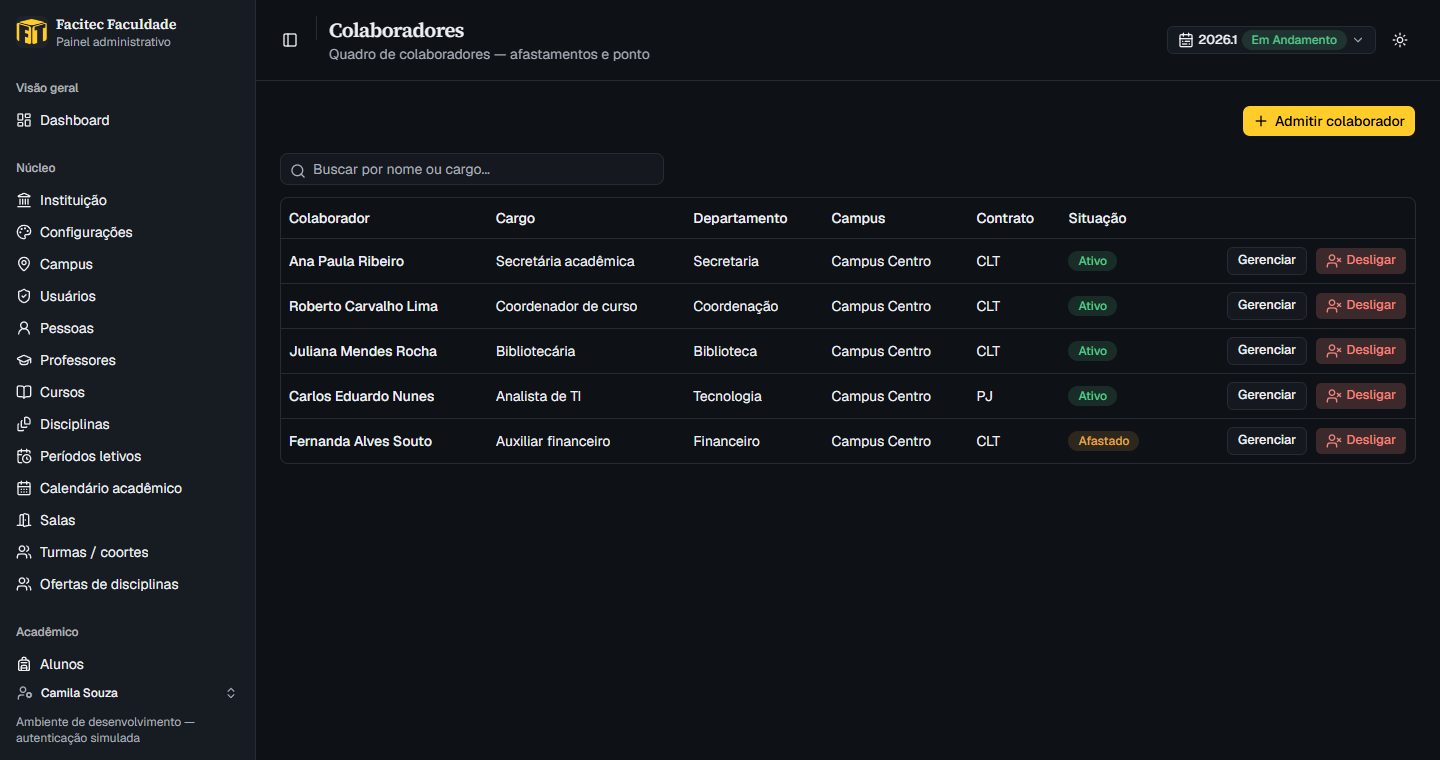Open the 2026.1 period selector dropdown

click(1271, 40)
